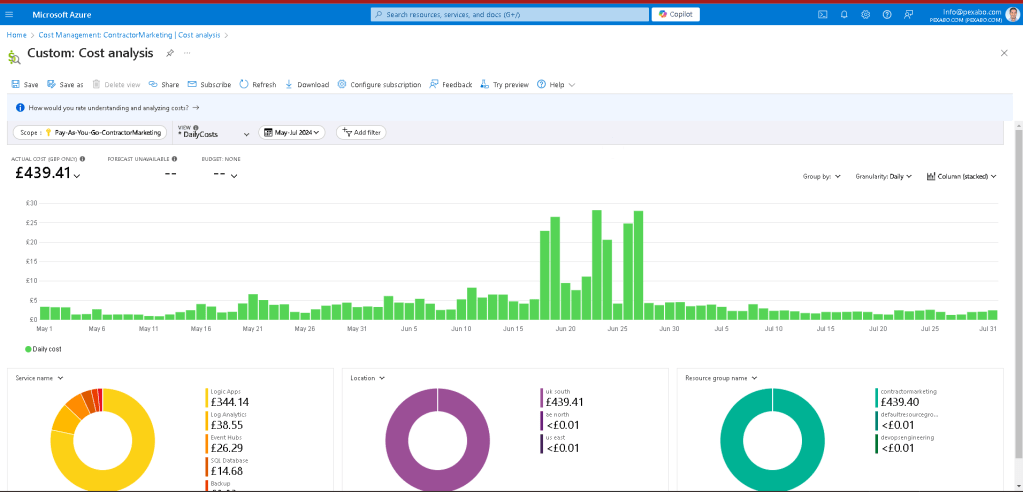Download the cost analysis data

pos(307,84)
